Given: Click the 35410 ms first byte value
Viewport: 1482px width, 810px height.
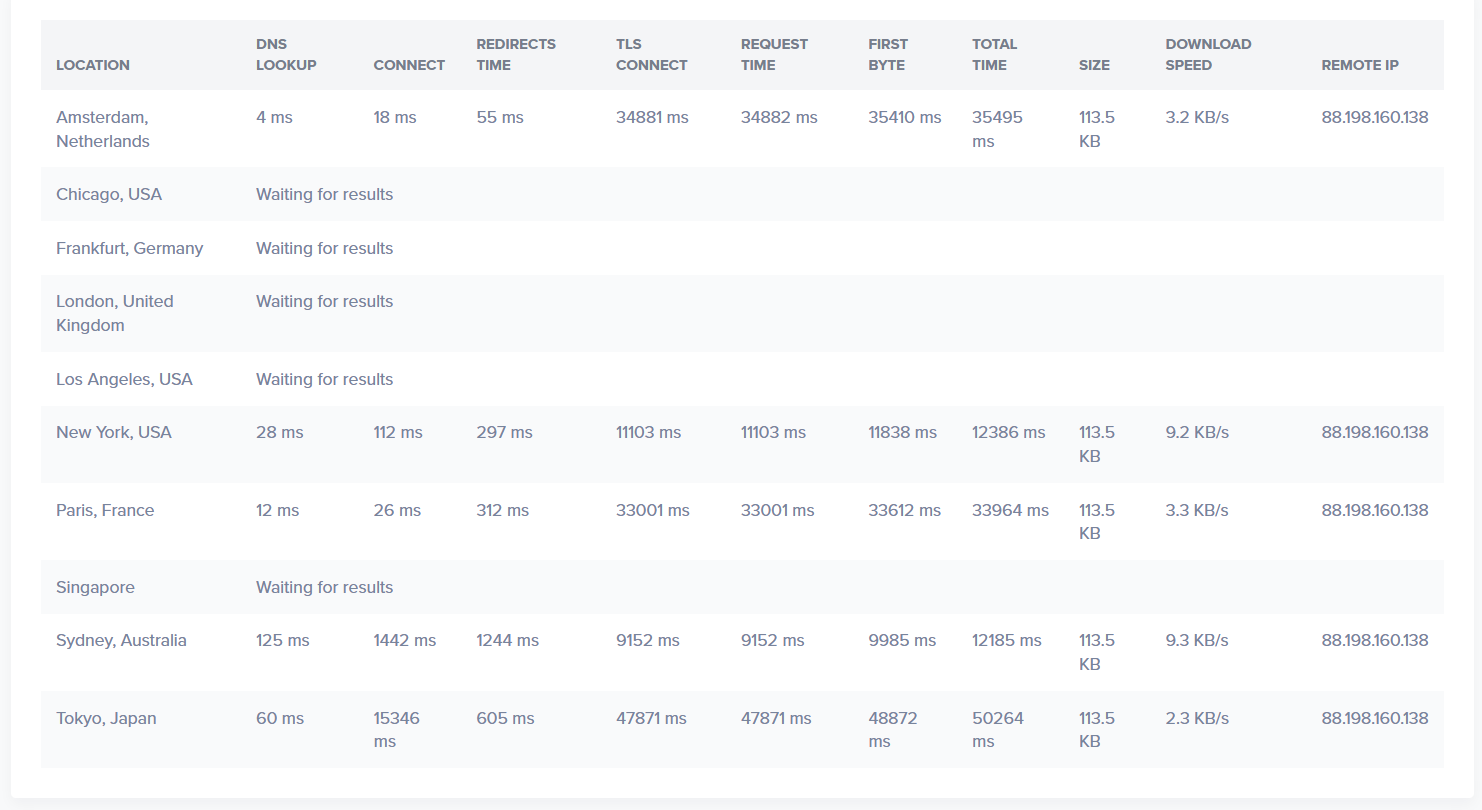Looking at the screenshot, I should pos(905,117).
